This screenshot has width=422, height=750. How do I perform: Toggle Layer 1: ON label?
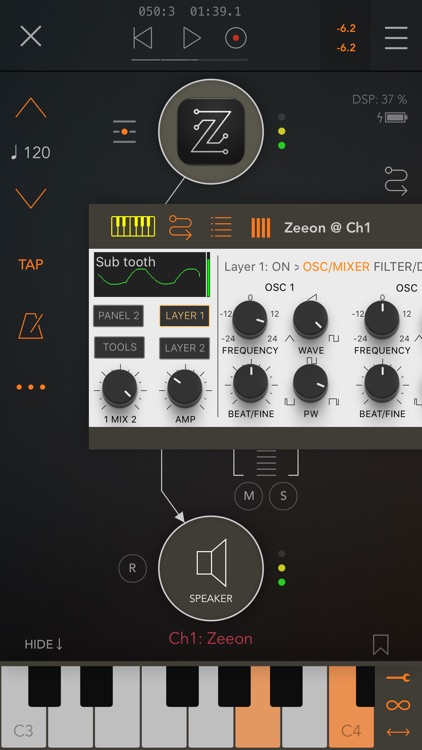[257, 266]
